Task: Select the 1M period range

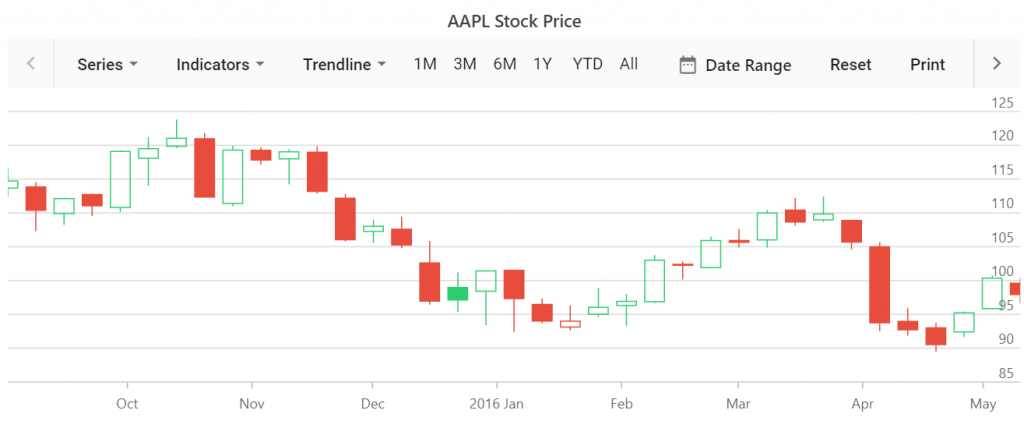Action: 425,64
